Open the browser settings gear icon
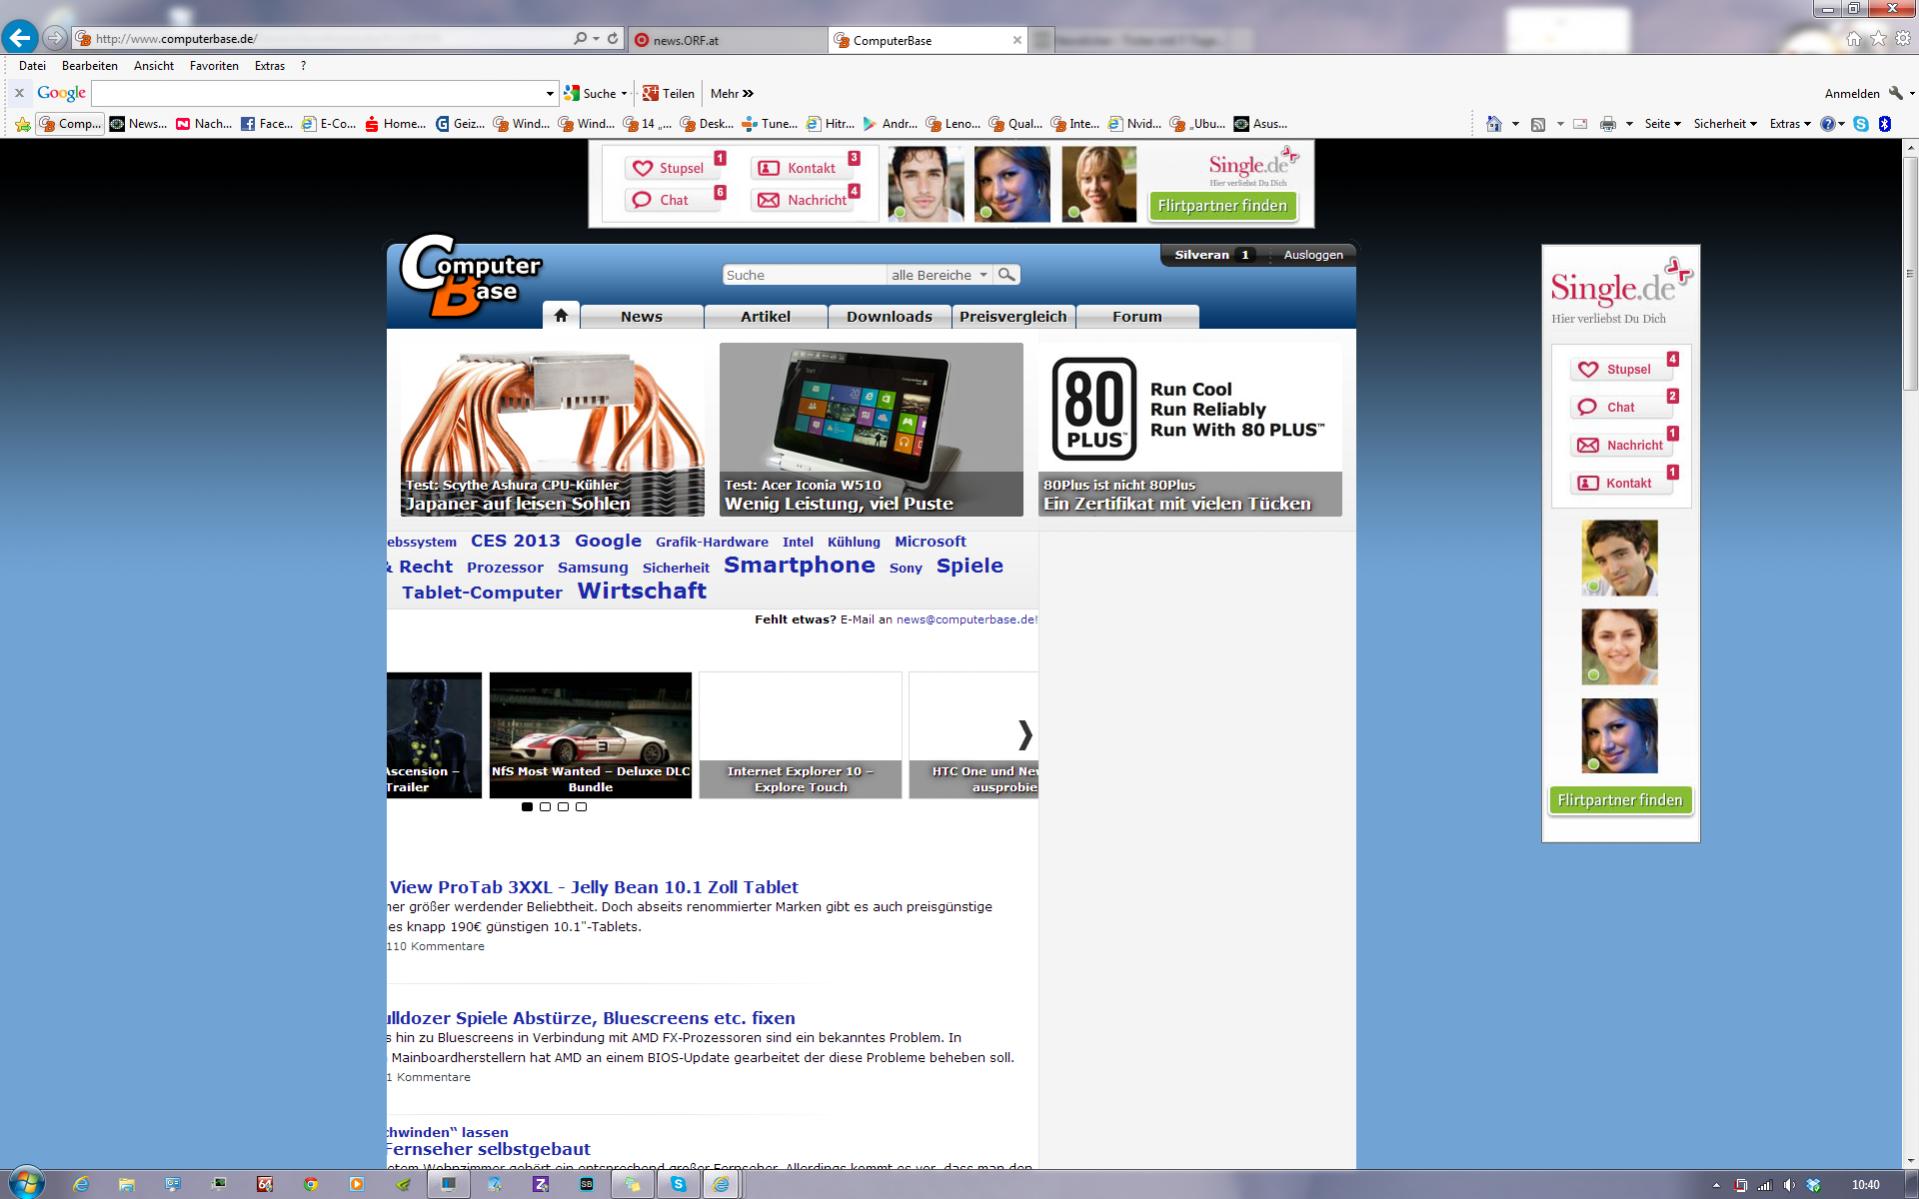This screenshot has width=1919, height=1199. tap(1902, 38)
